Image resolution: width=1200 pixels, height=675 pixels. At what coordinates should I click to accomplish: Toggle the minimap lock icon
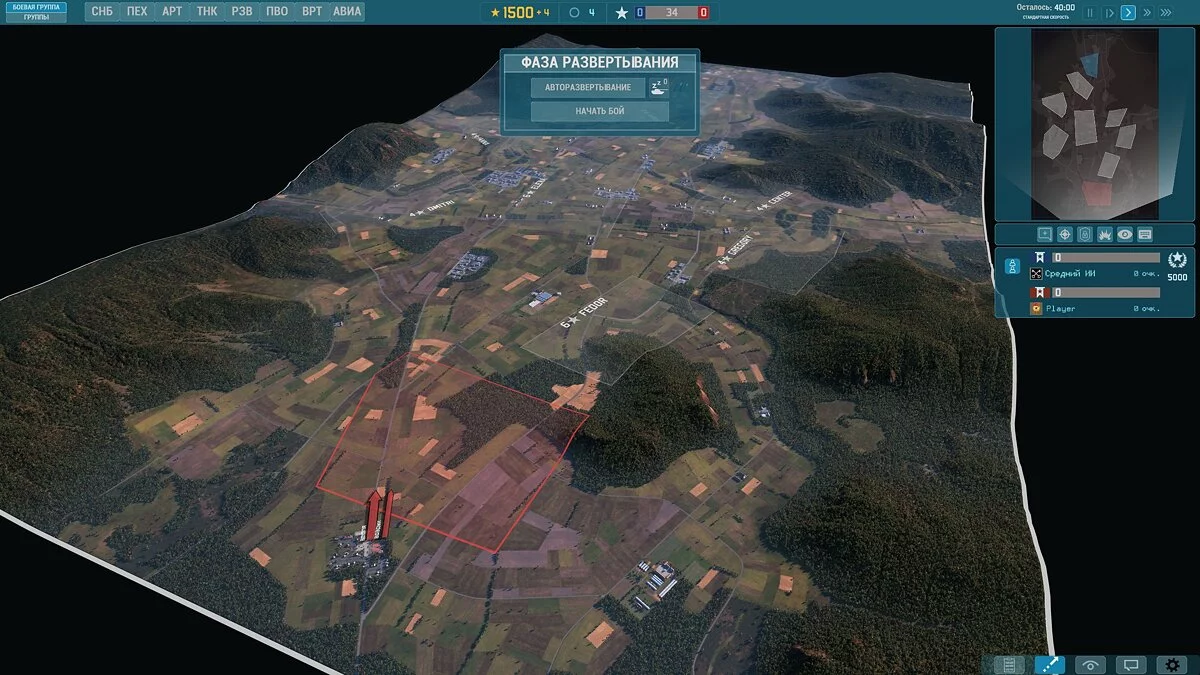tap(1085, 234)
